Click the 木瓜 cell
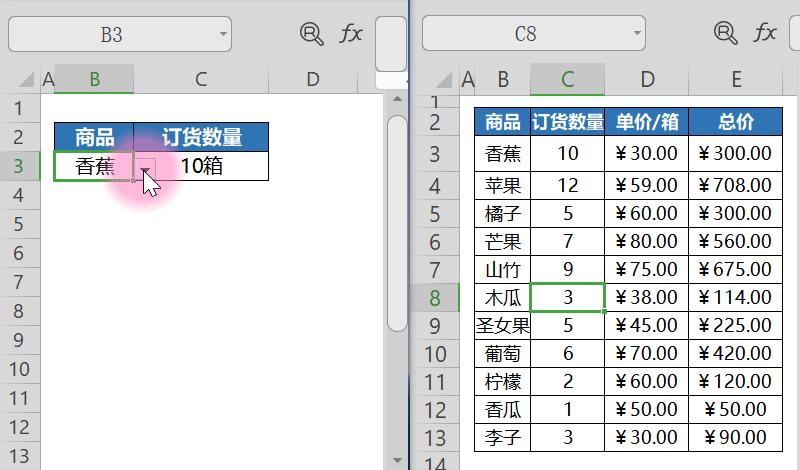The image size is (800, 470). (503, 298)
